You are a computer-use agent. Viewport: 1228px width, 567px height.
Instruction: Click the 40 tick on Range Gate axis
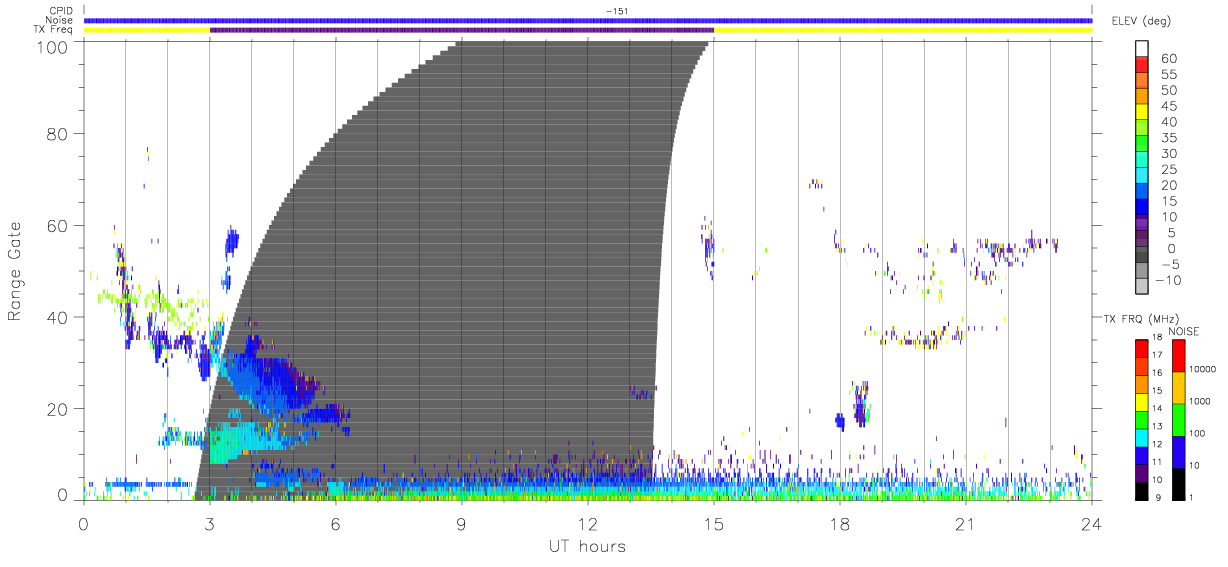(58, 317)
